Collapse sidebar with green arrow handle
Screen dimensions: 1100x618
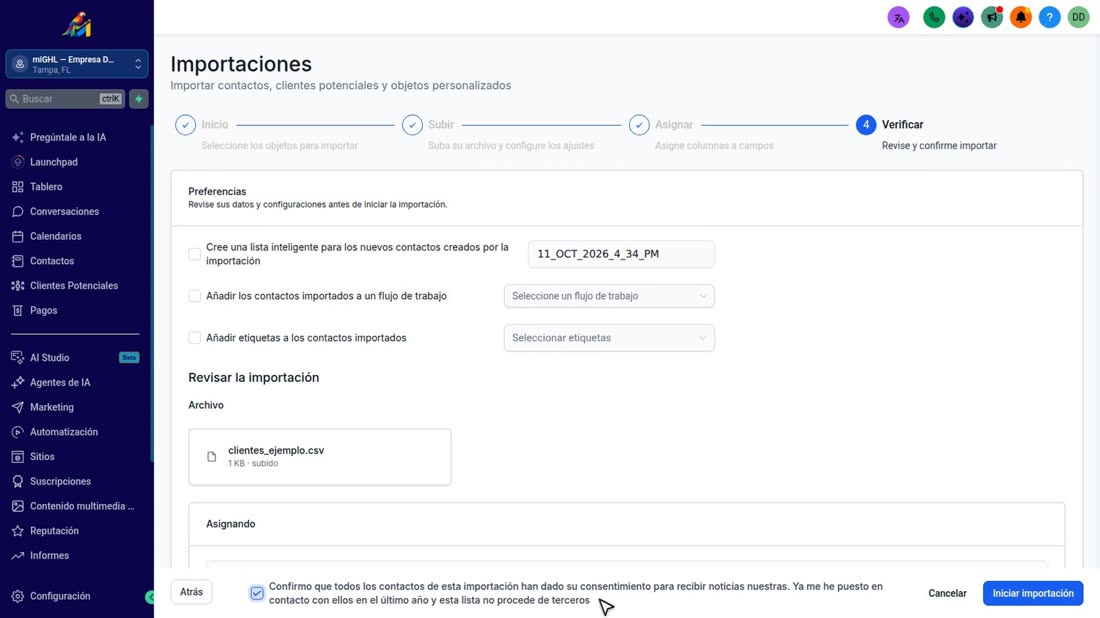click(x=149, y=597)
